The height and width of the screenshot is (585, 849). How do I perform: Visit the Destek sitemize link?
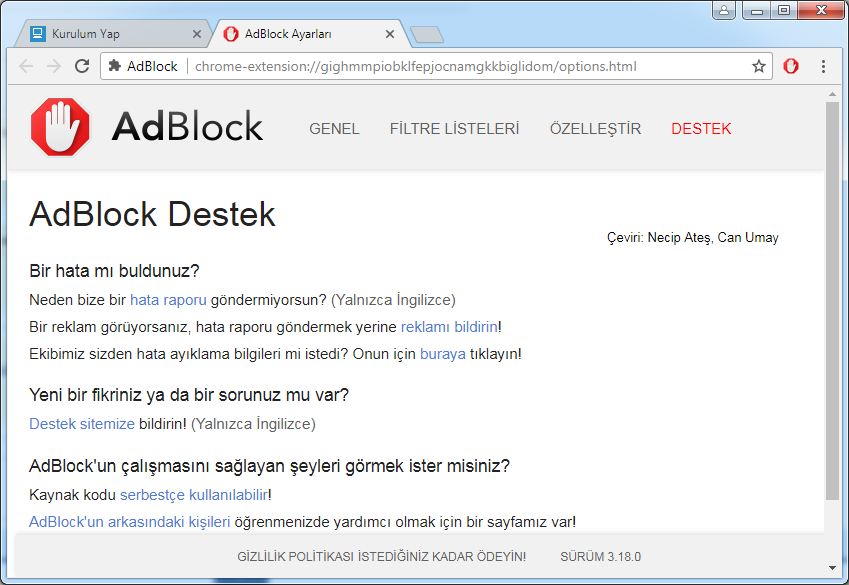(x=82, y=424)
